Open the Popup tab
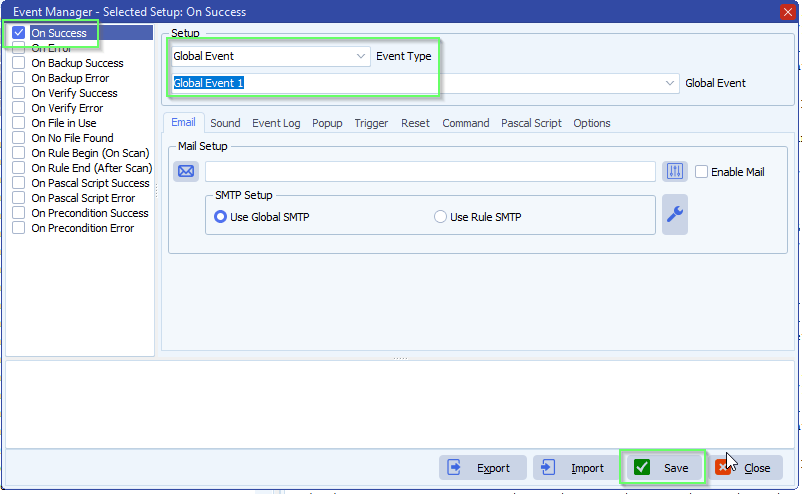 [327, 123]
